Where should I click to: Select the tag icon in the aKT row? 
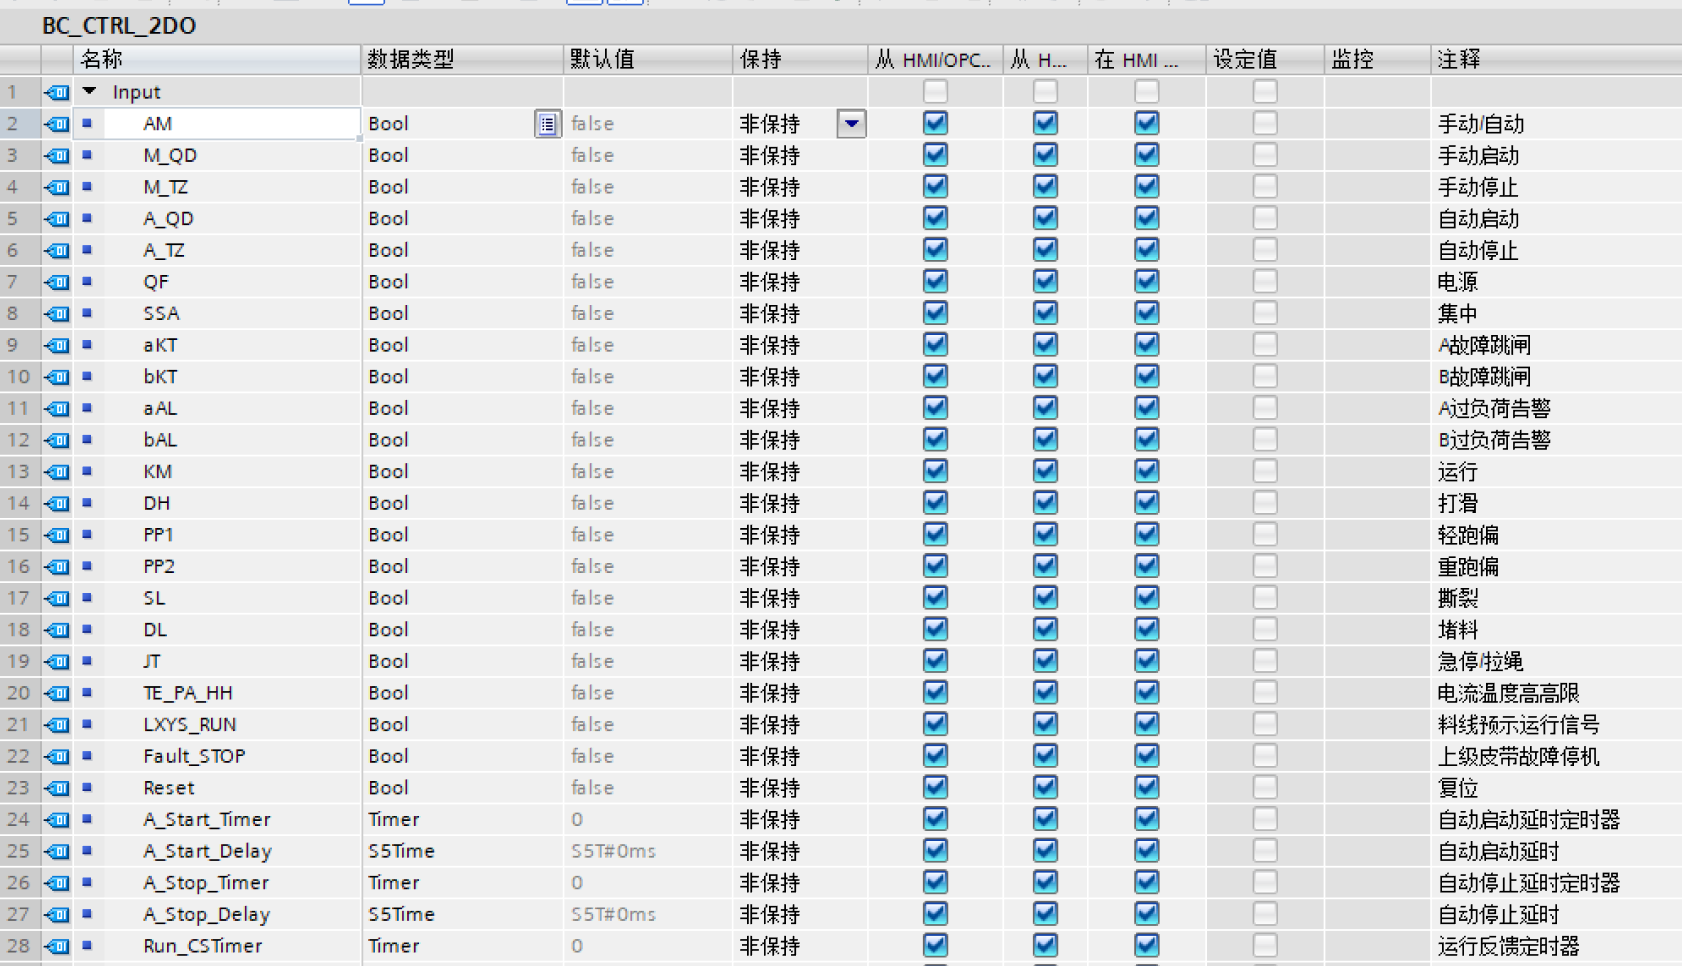pos(57,345)
